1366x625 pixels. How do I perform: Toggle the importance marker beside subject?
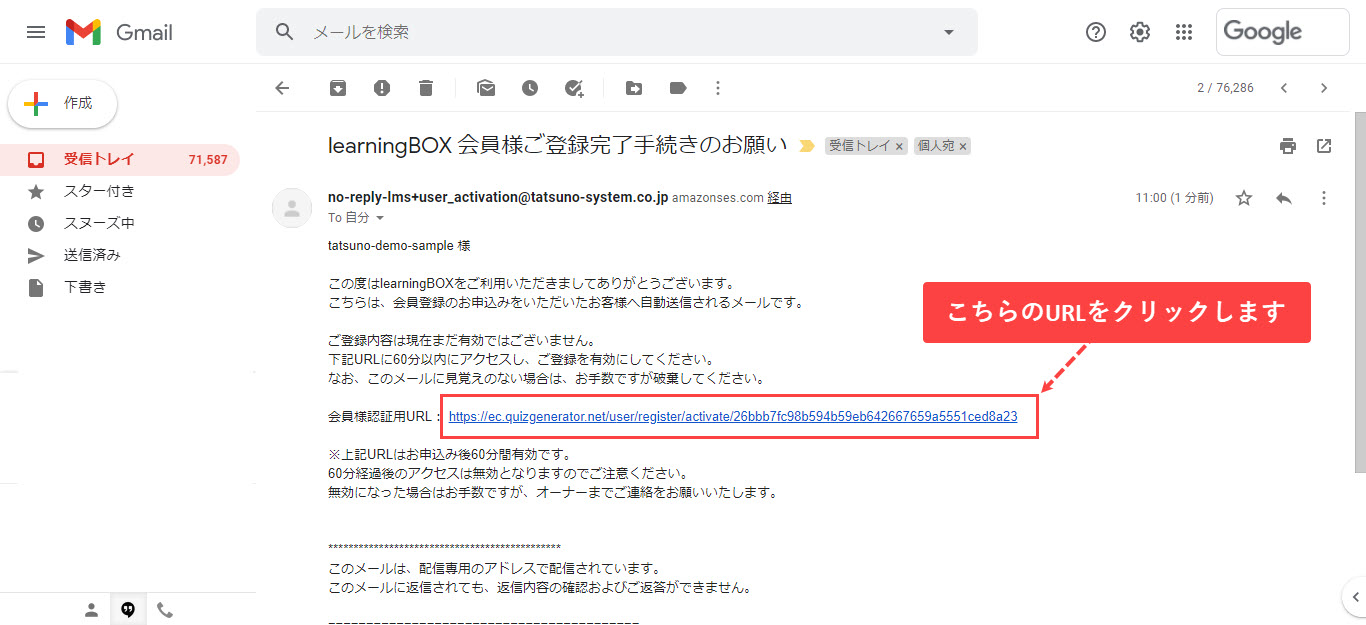coord(806,146)
